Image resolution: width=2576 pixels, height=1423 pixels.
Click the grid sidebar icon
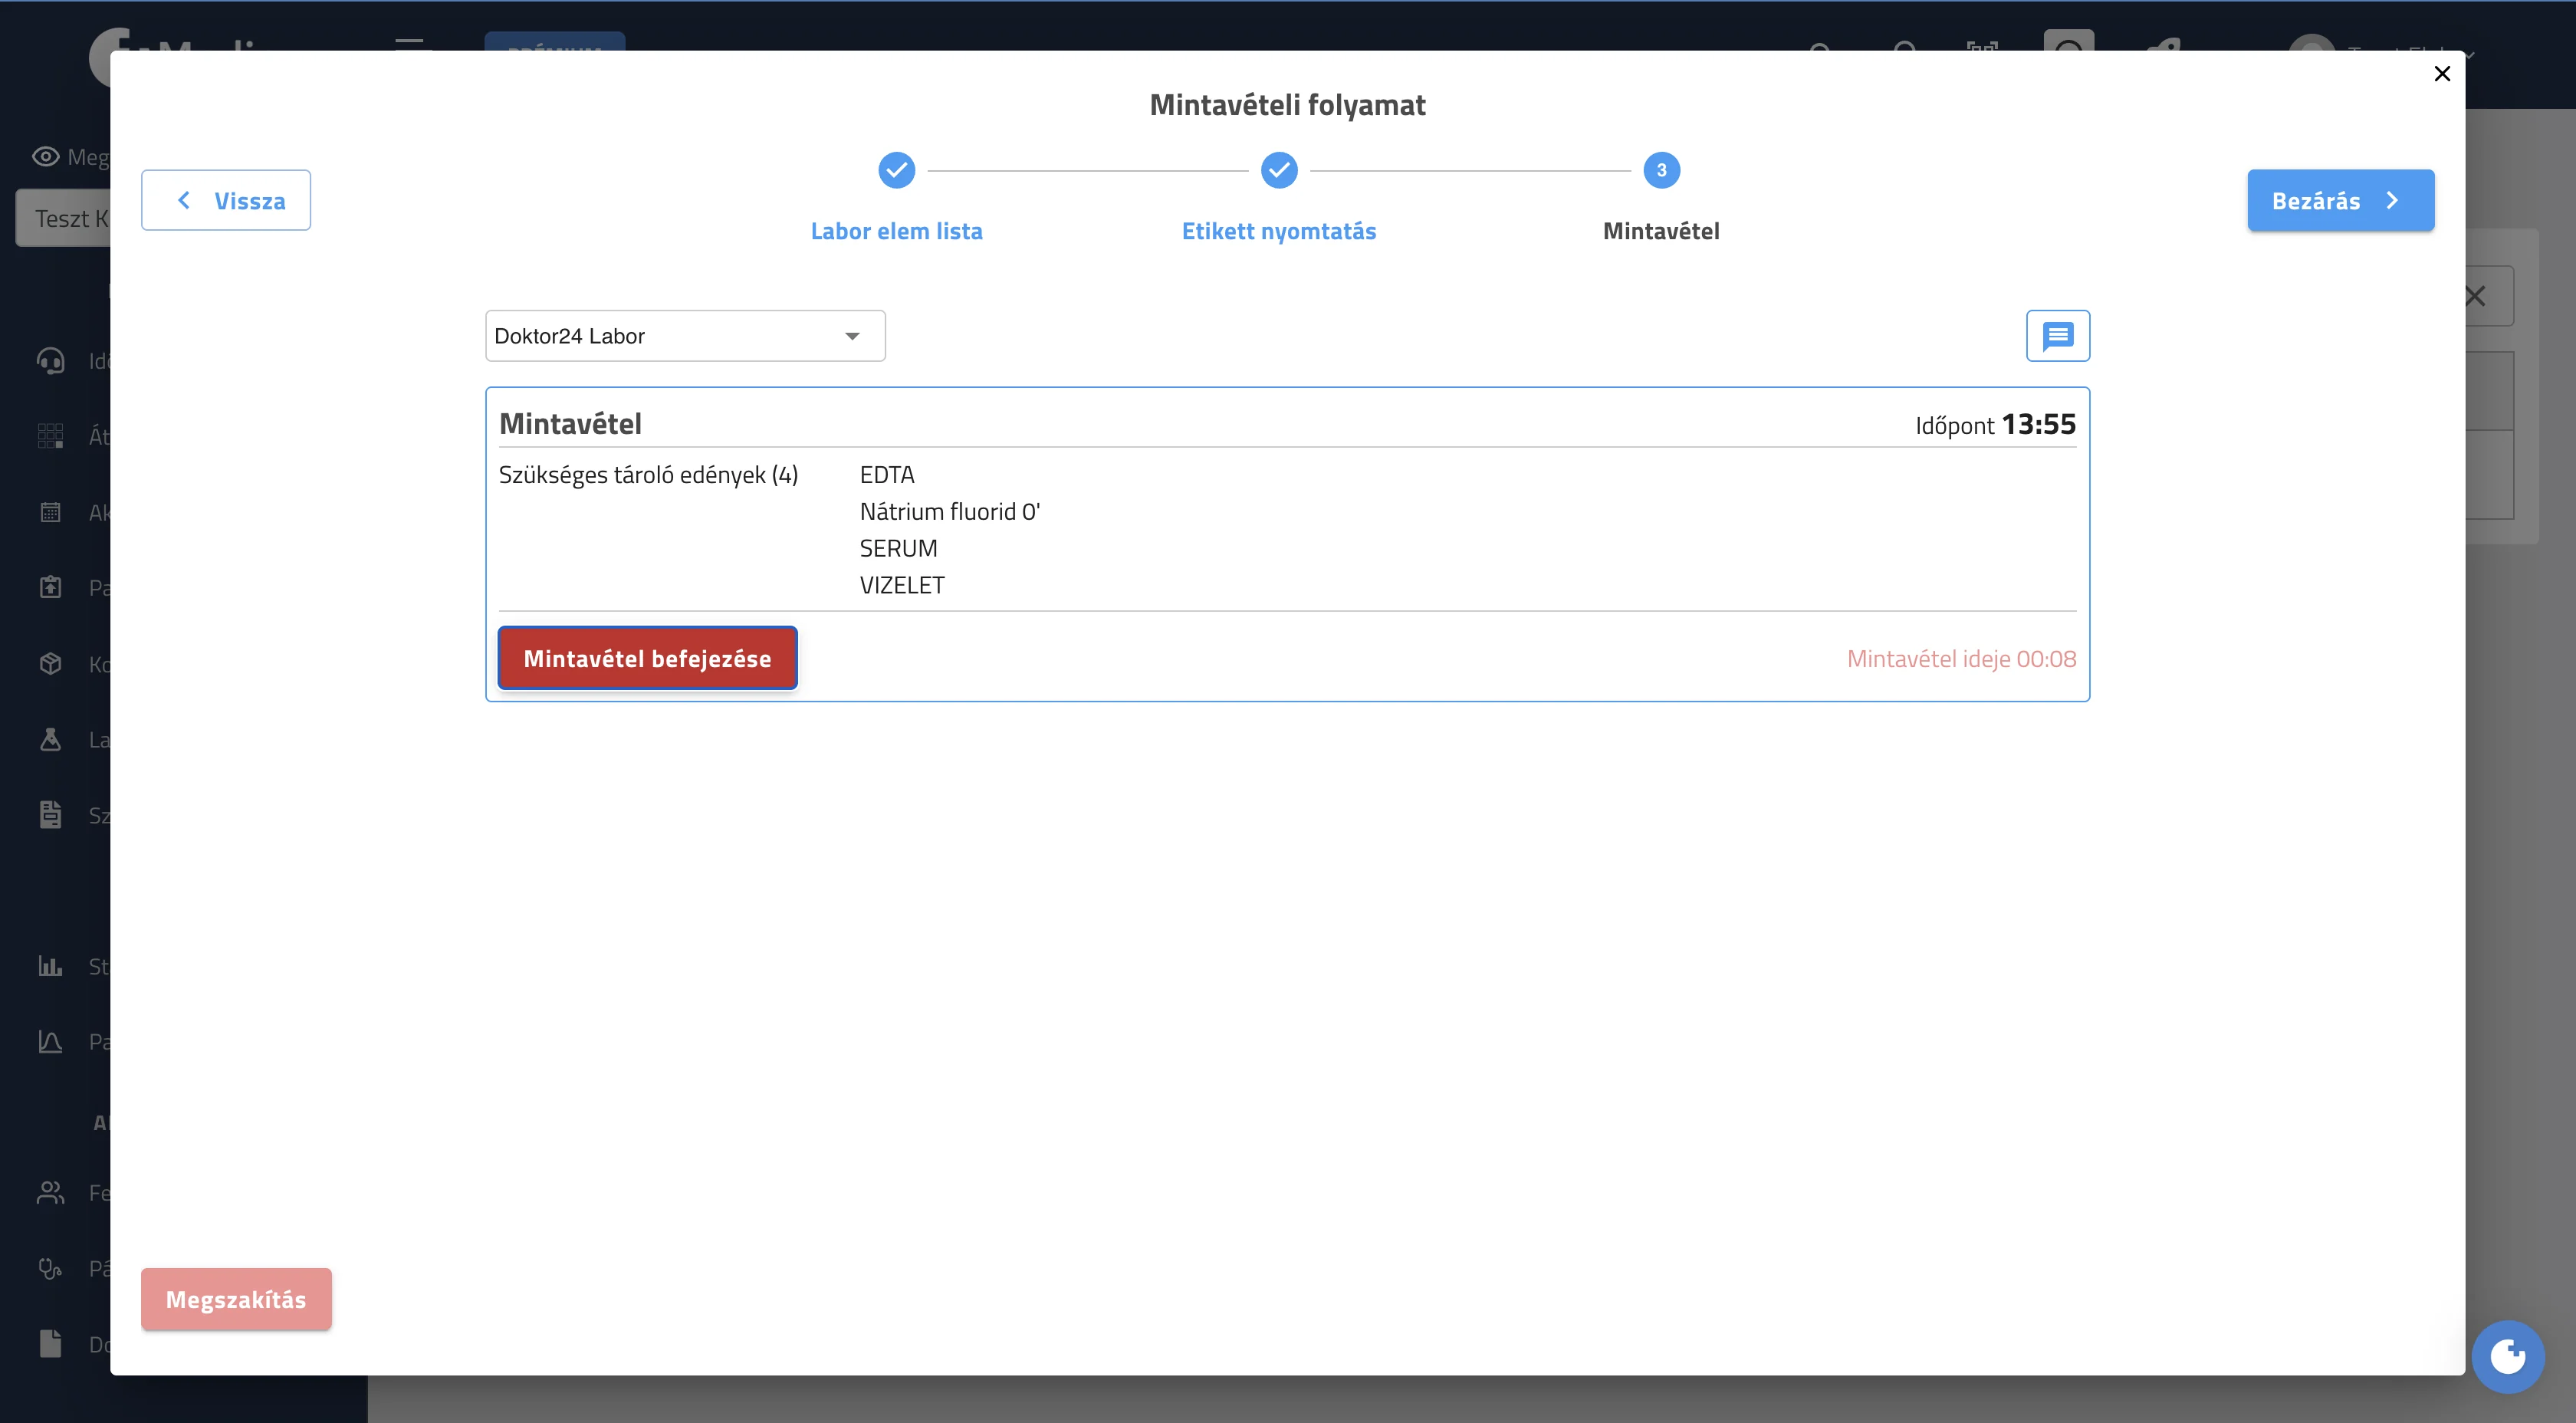click(50, 436)
